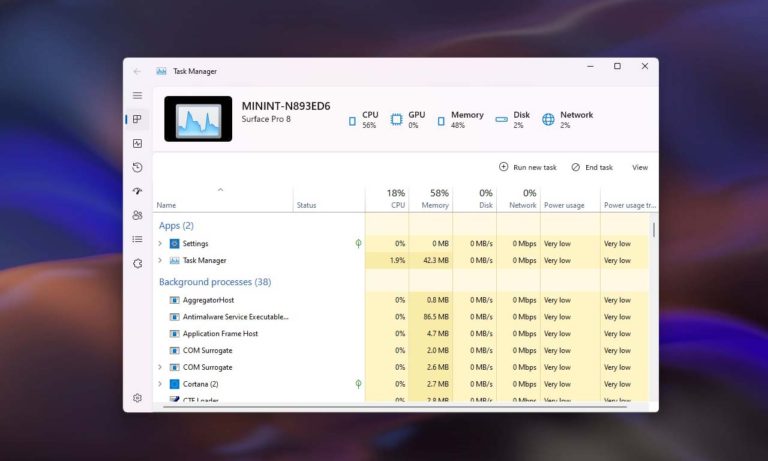Viewport: 768px width, 461px height.
Task: Click the CPU 56% header label
Action: point(370,120)
